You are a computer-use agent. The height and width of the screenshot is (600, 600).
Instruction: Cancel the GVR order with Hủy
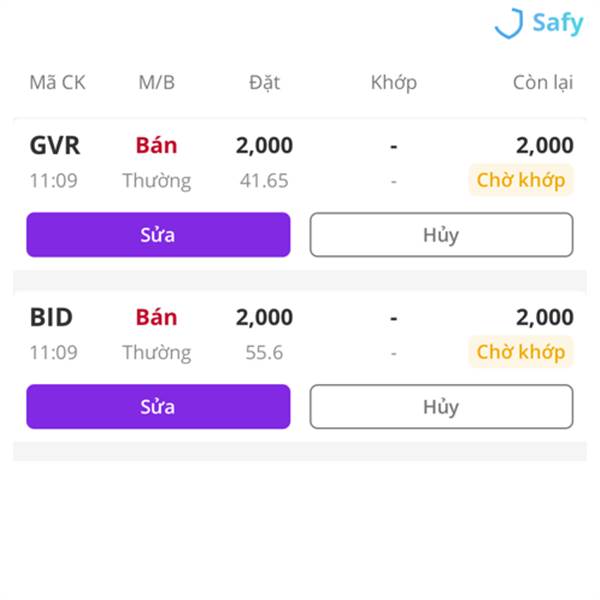click(x=441, y=235)
